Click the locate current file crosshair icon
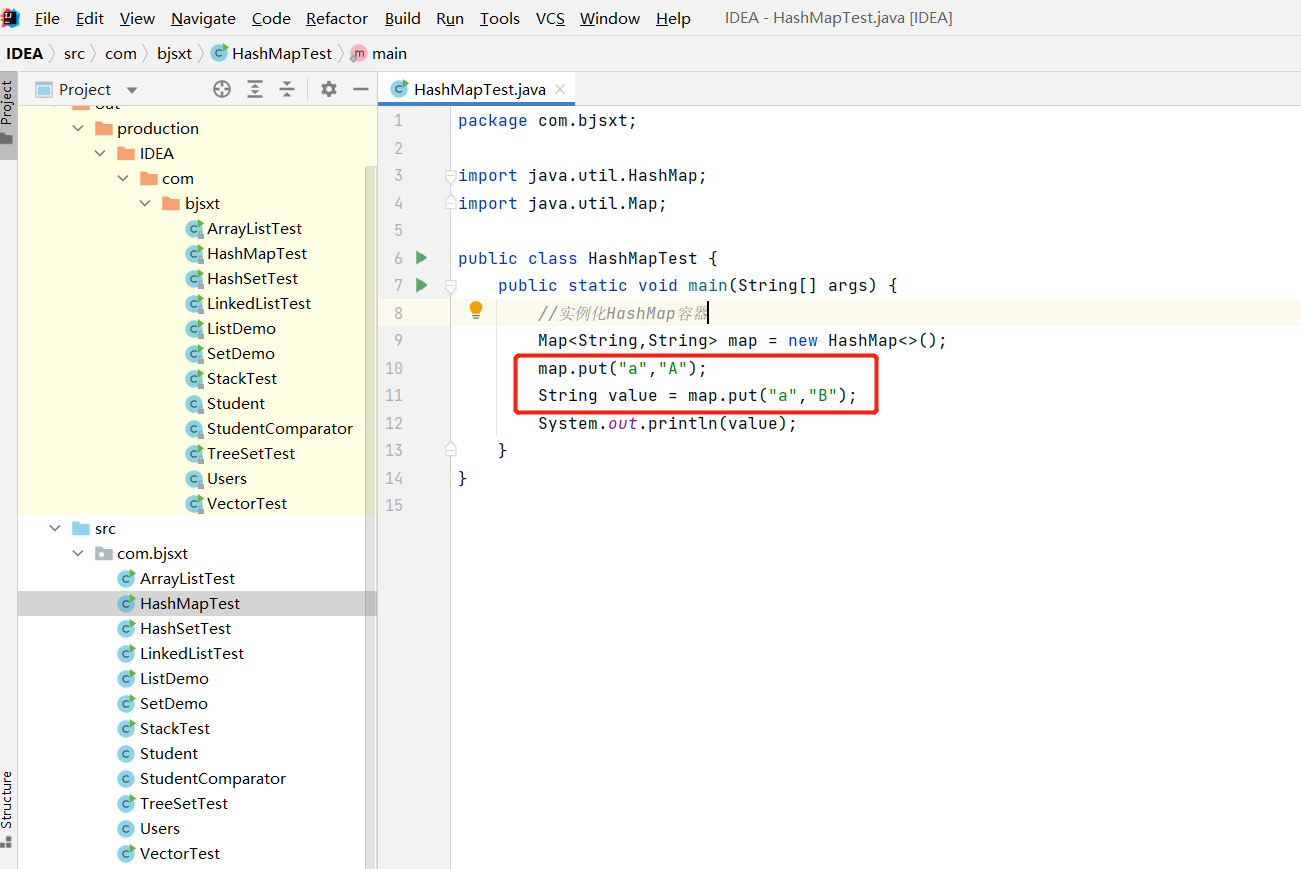 (x=222, y=89)
